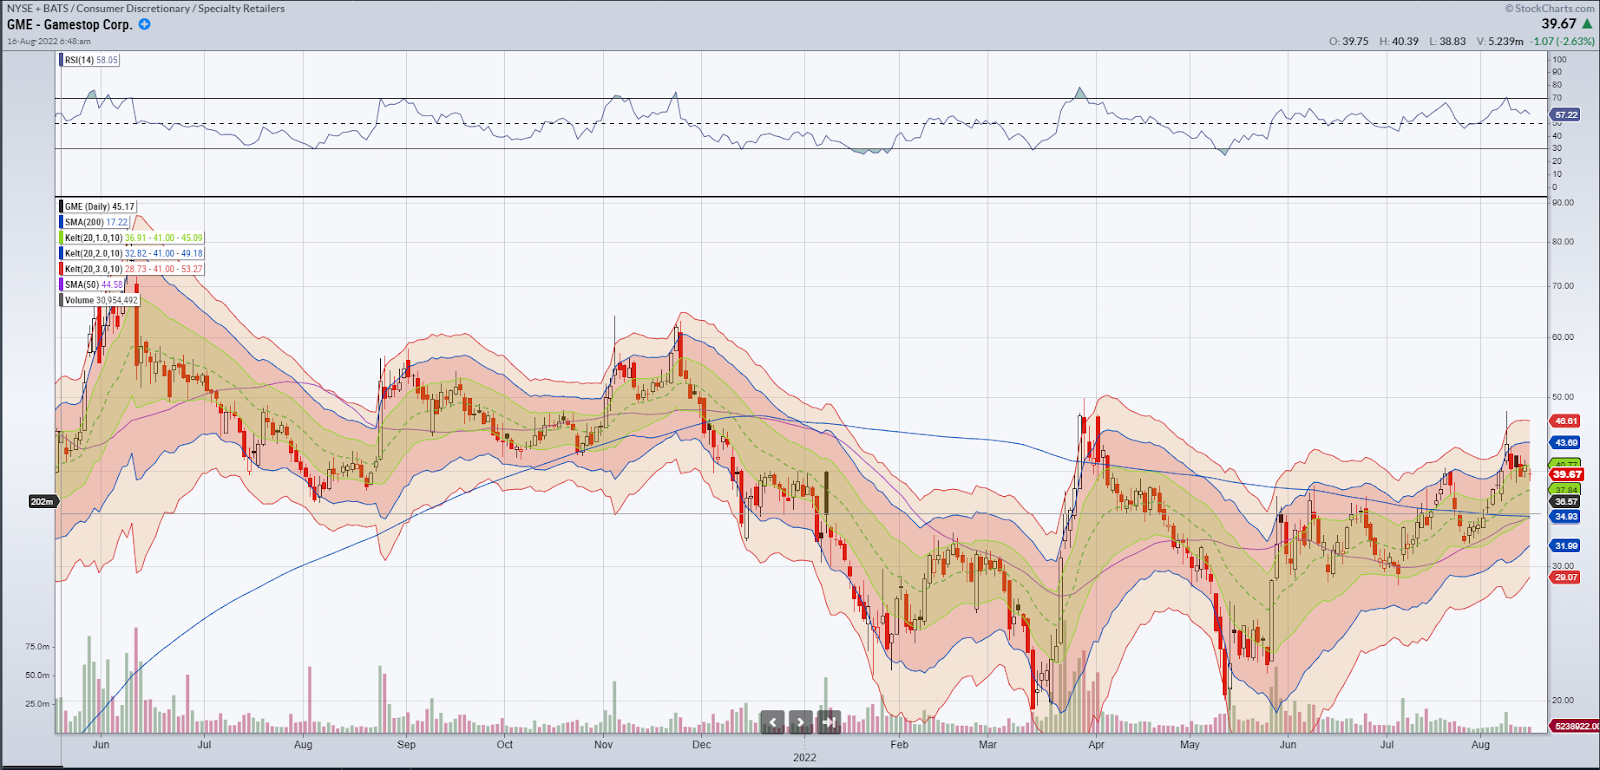Click the open value O: 39.75
This screenshot has height=770, width=1600.
tap(1349, 41)
